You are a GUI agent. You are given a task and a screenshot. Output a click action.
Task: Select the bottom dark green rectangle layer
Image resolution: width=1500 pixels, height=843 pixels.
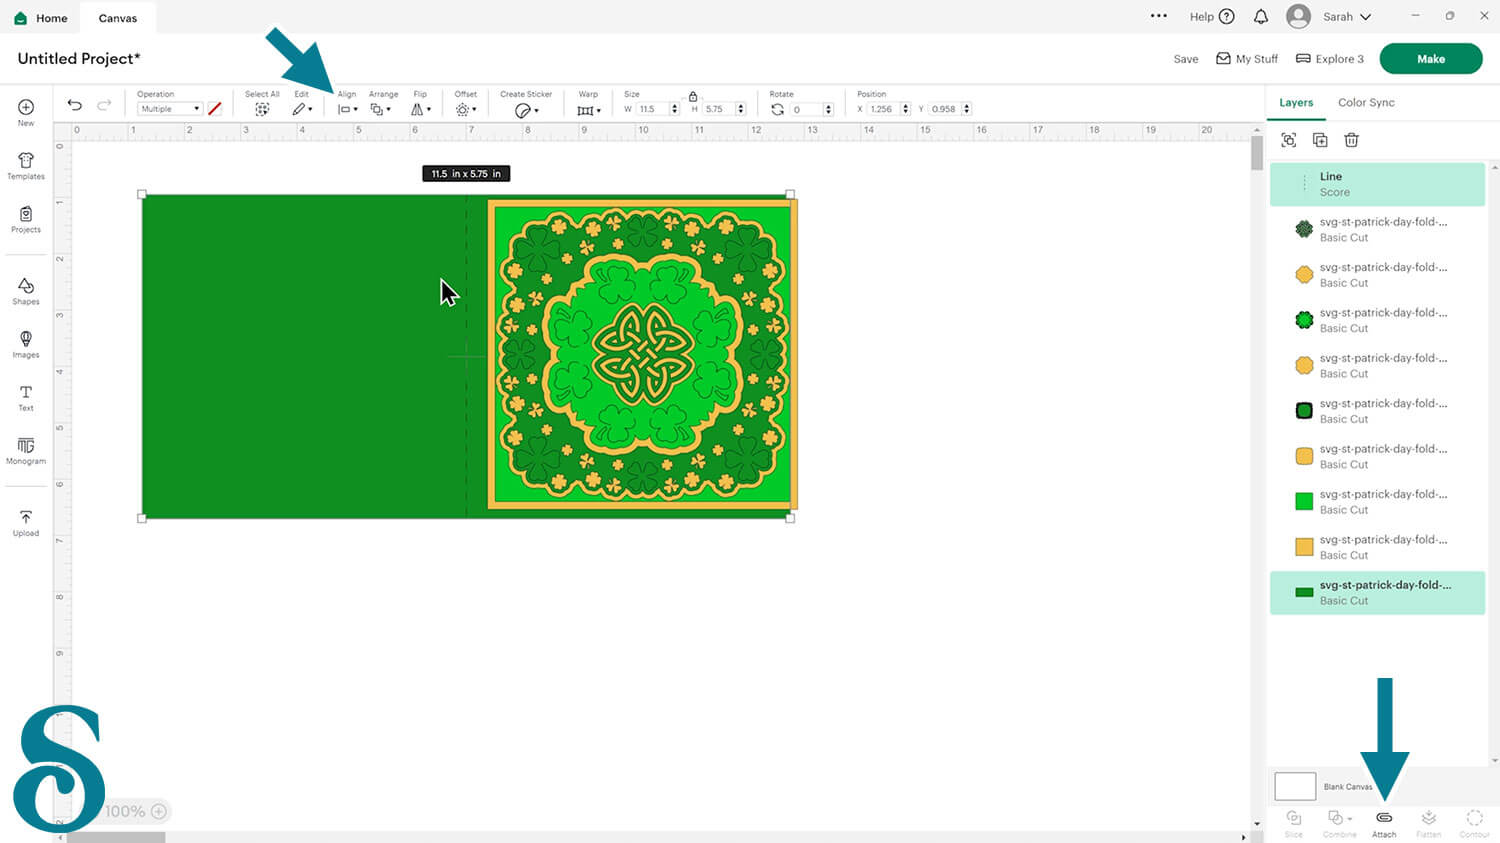point(1377,592)
